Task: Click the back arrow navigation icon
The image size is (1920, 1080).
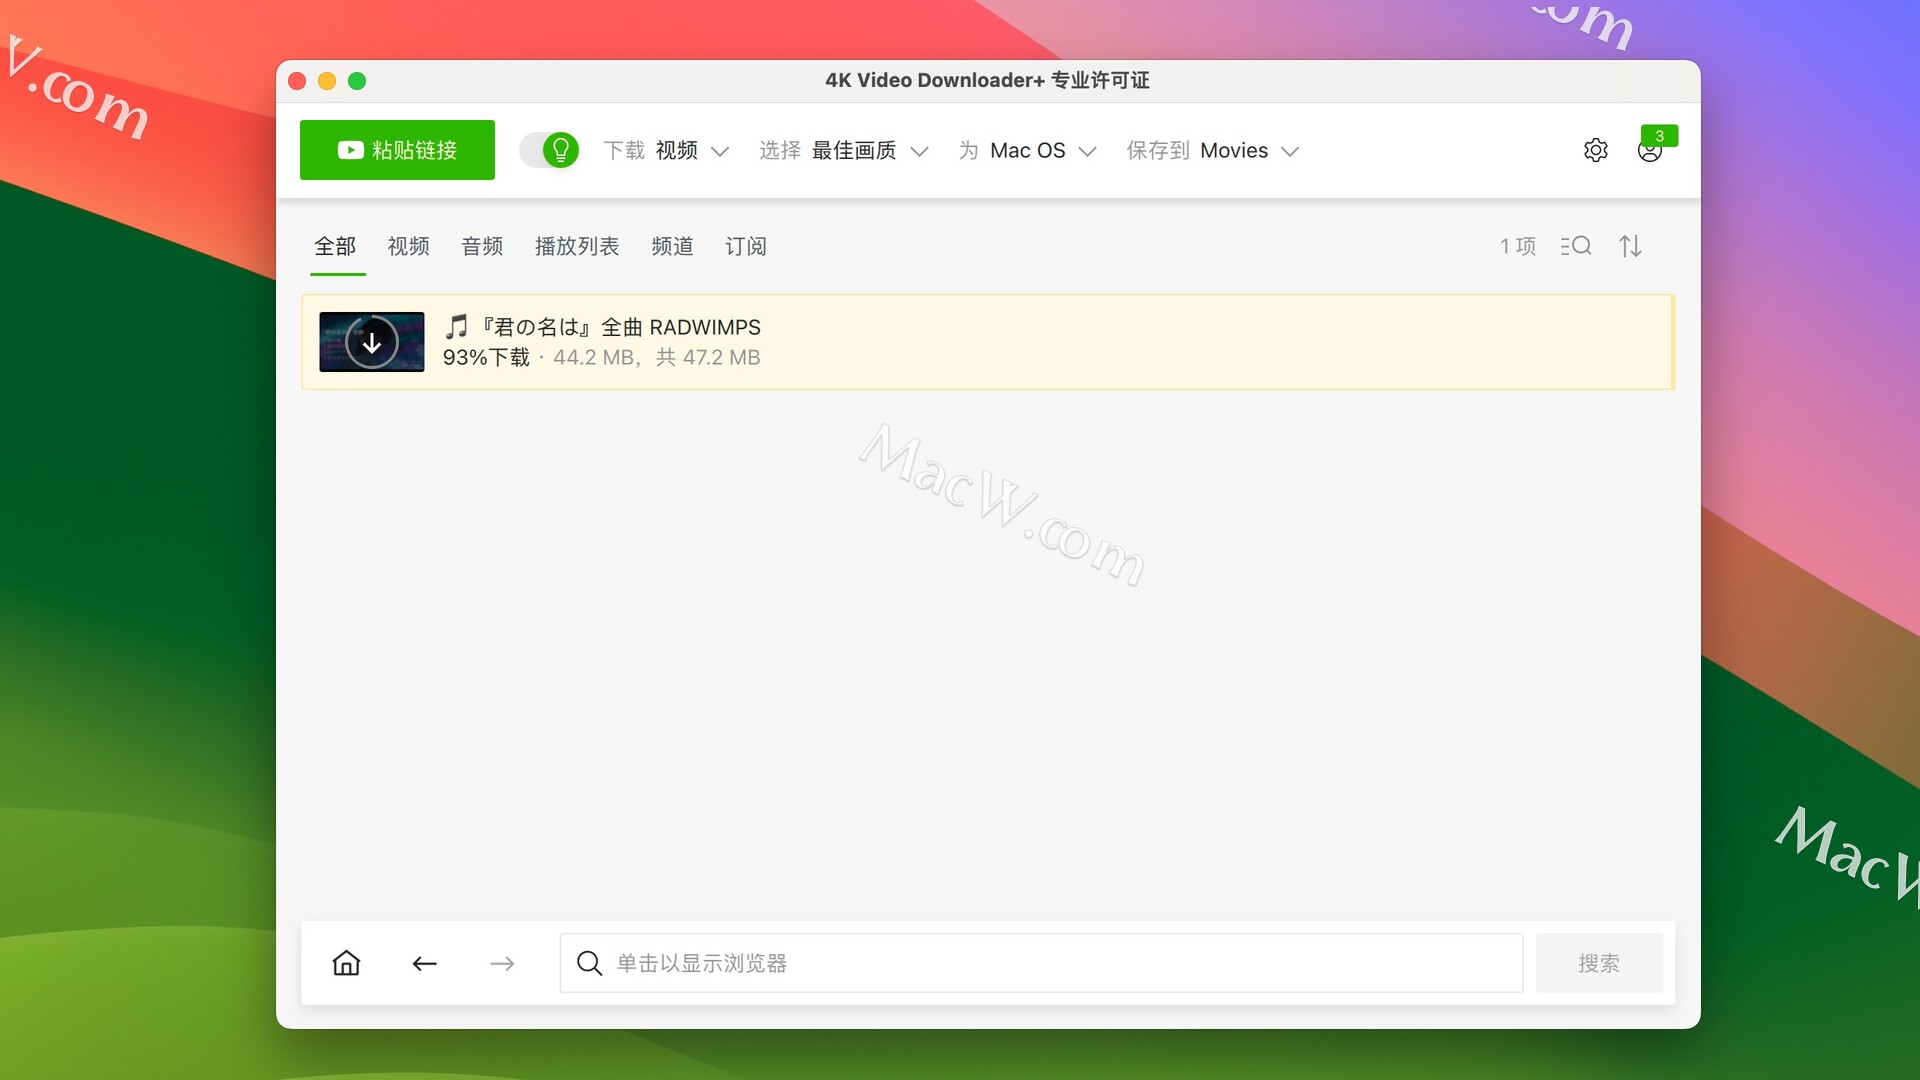Action: (427, 963)
